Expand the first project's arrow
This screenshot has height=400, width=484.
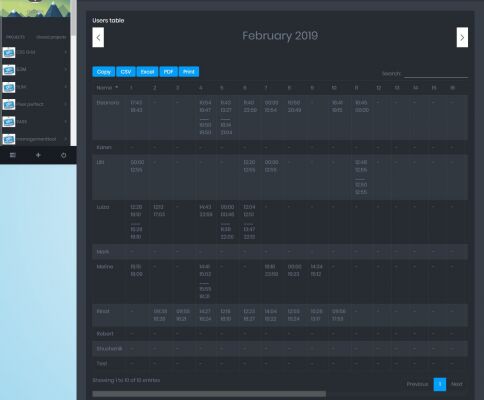65,52
